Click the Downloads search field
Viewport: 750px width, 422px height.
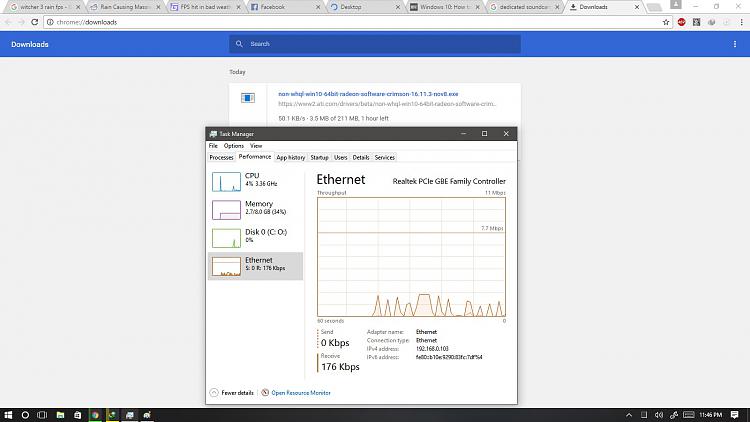pos(375,44)
